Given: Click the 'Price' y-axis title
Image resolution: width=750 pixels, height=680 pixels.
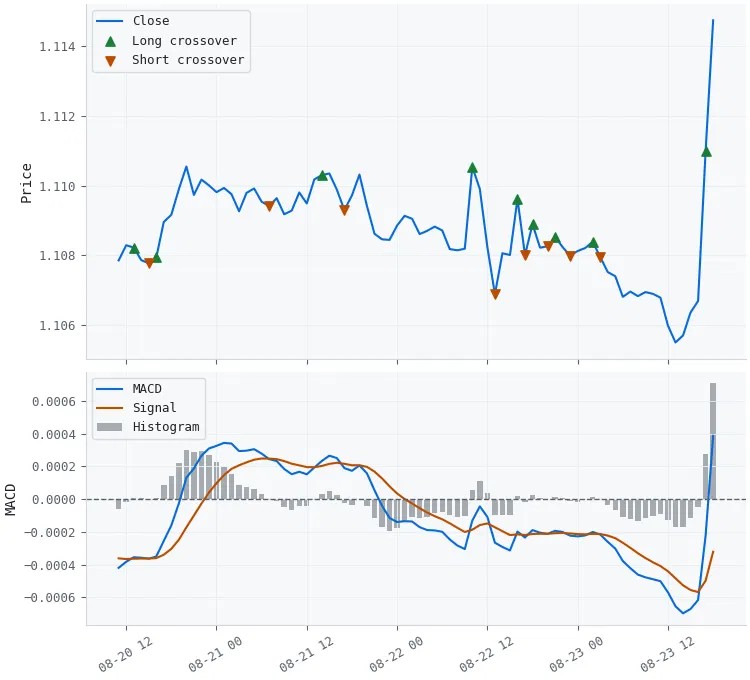Looking at the screenshot, I should click(x=26, y=184).
